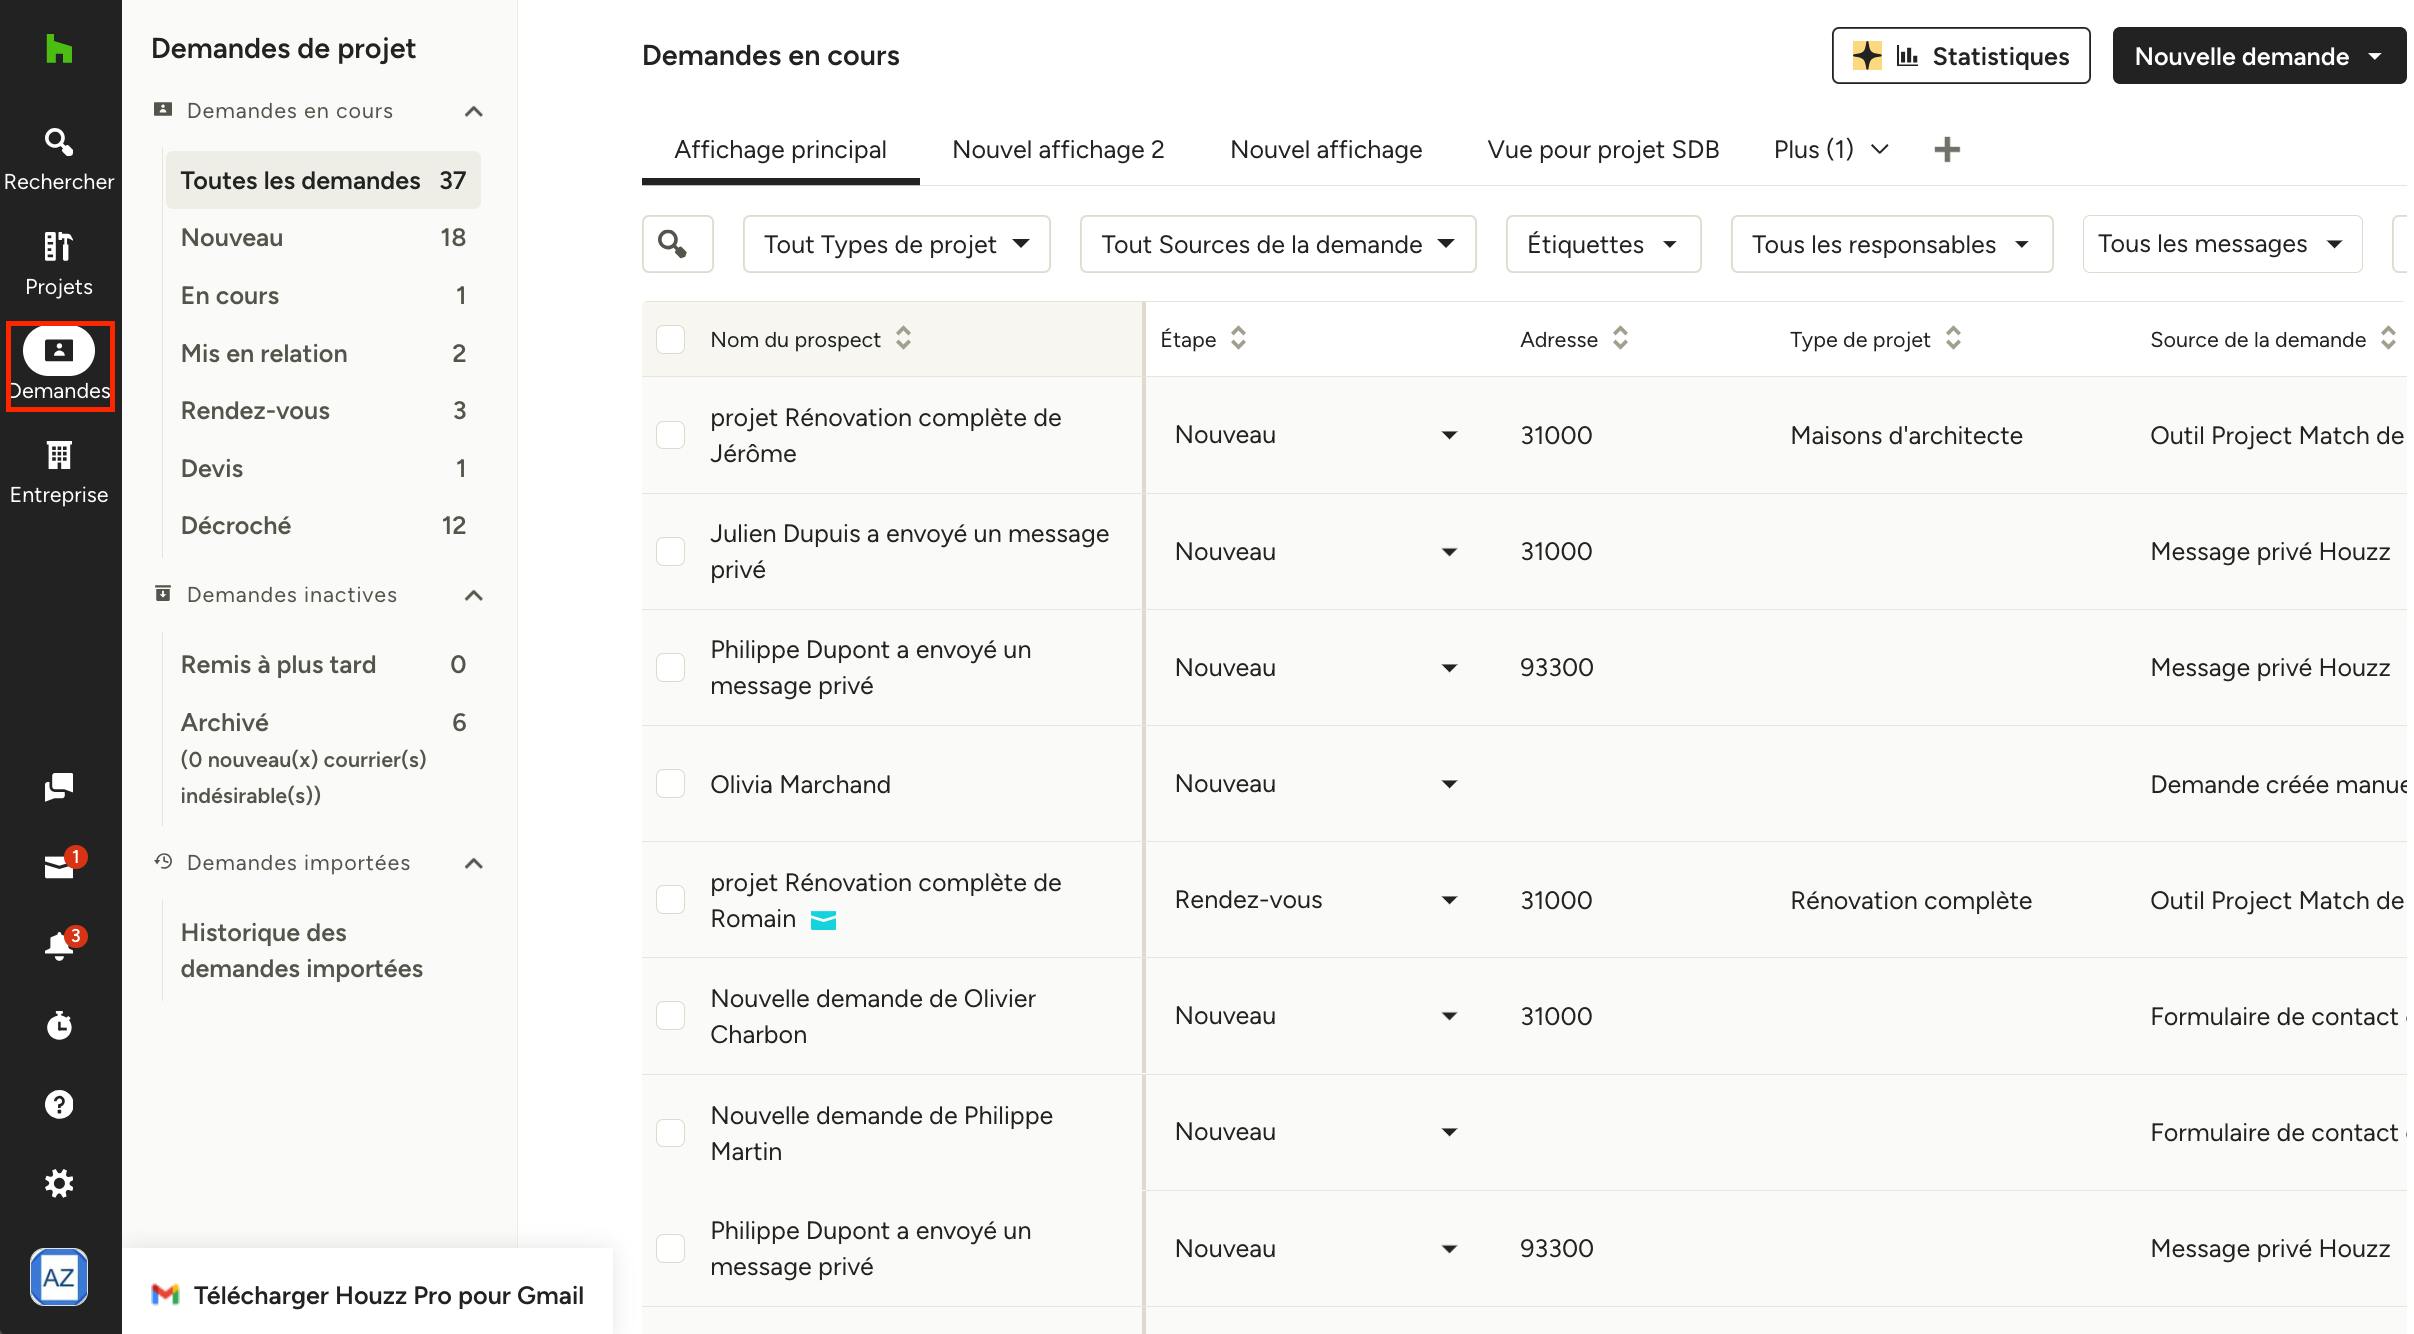Collapse Demandes en cours section
The height and width of the screenshot is (1334, 2414).
tap(474, 111)
